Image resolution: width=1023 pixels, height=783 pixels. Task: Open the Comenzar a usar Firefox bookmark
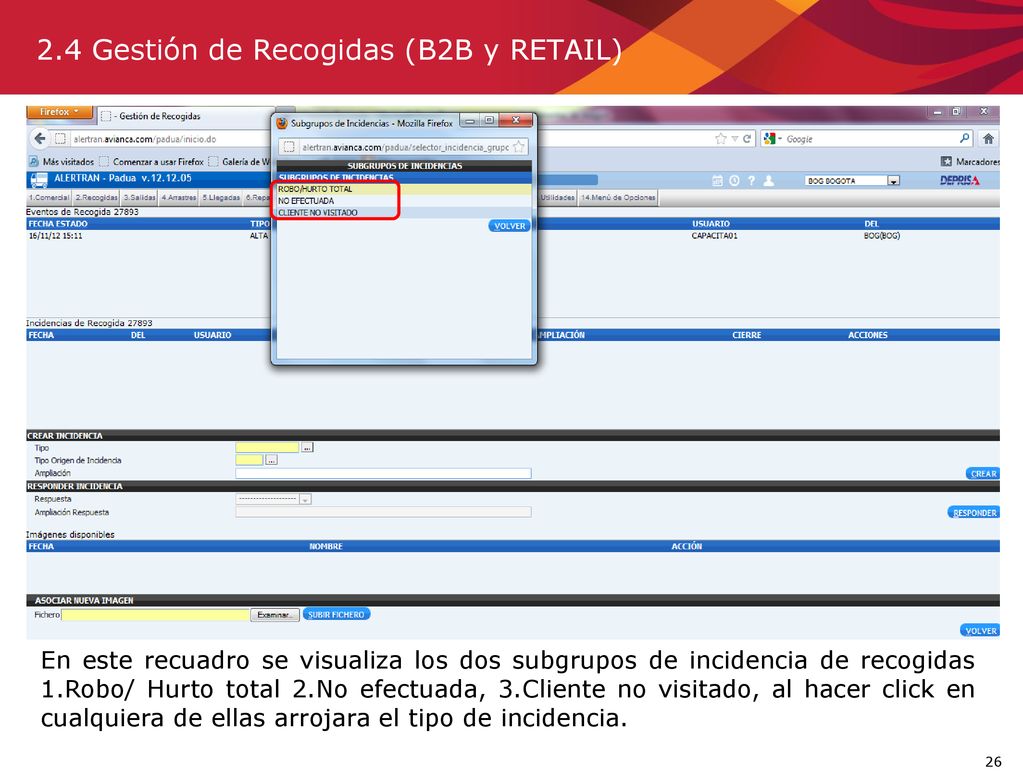[x=152, y=162]
